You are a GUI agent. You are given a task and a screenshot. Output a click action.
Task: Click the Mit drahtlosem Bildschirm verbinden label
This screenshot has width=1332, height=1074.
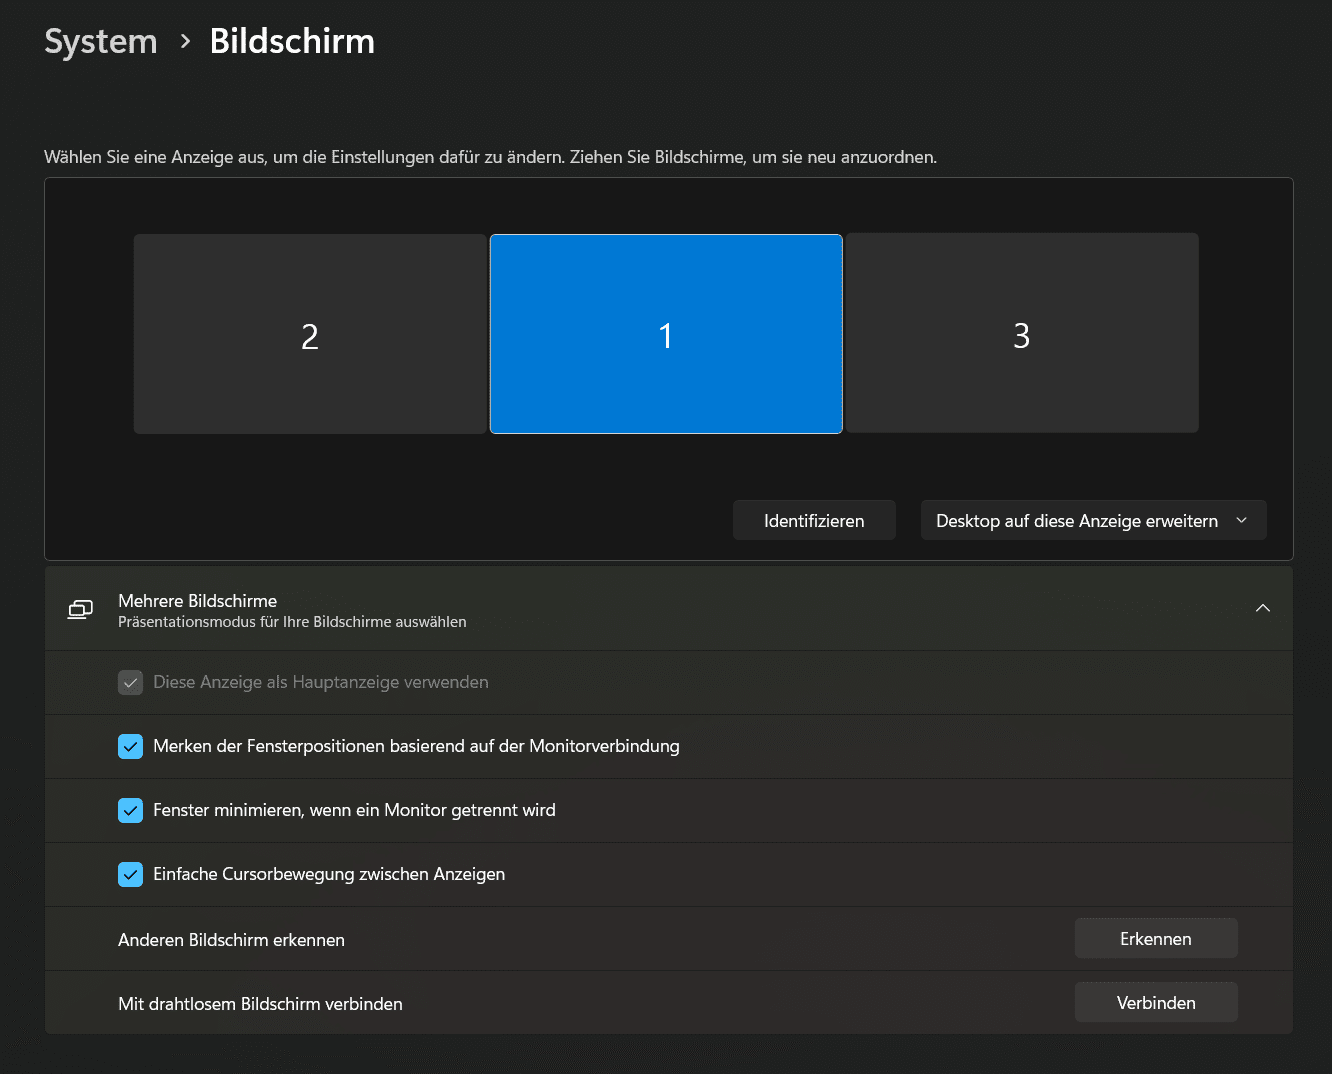tap(260, 1004)
